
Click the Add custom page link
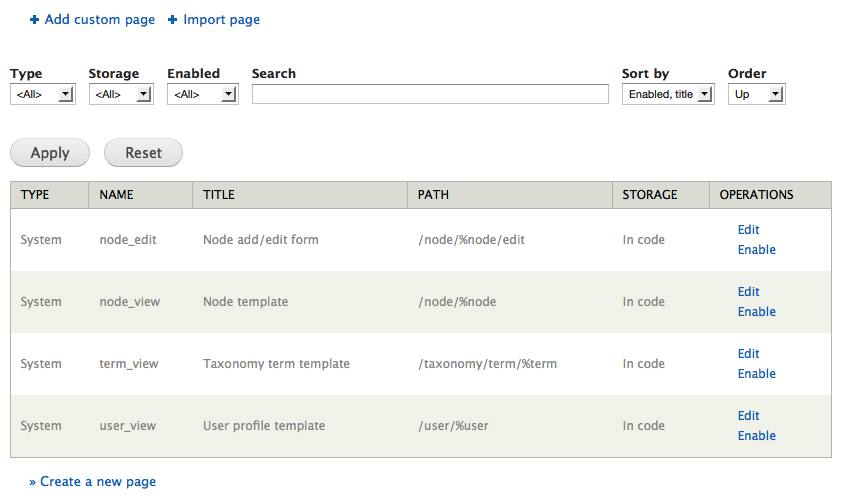(x=99, y=19)
